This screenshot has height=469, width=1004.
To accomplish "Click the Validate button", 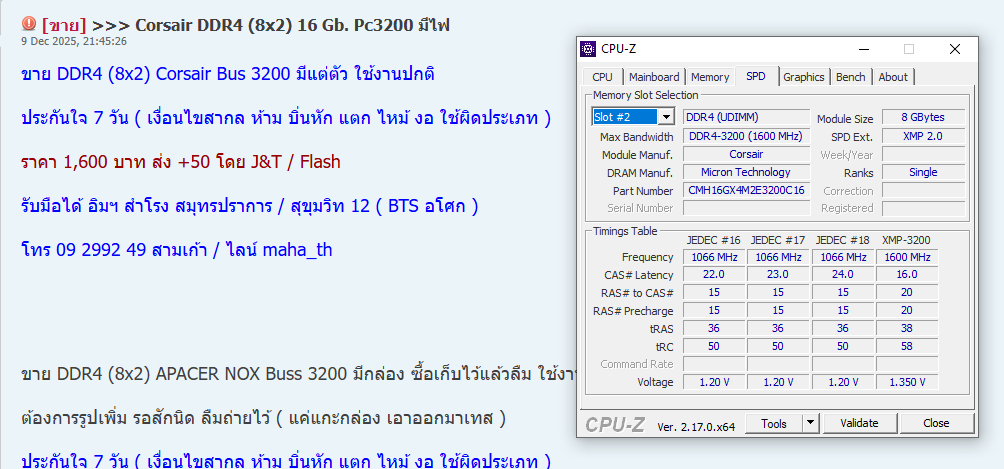I will 859,423.
